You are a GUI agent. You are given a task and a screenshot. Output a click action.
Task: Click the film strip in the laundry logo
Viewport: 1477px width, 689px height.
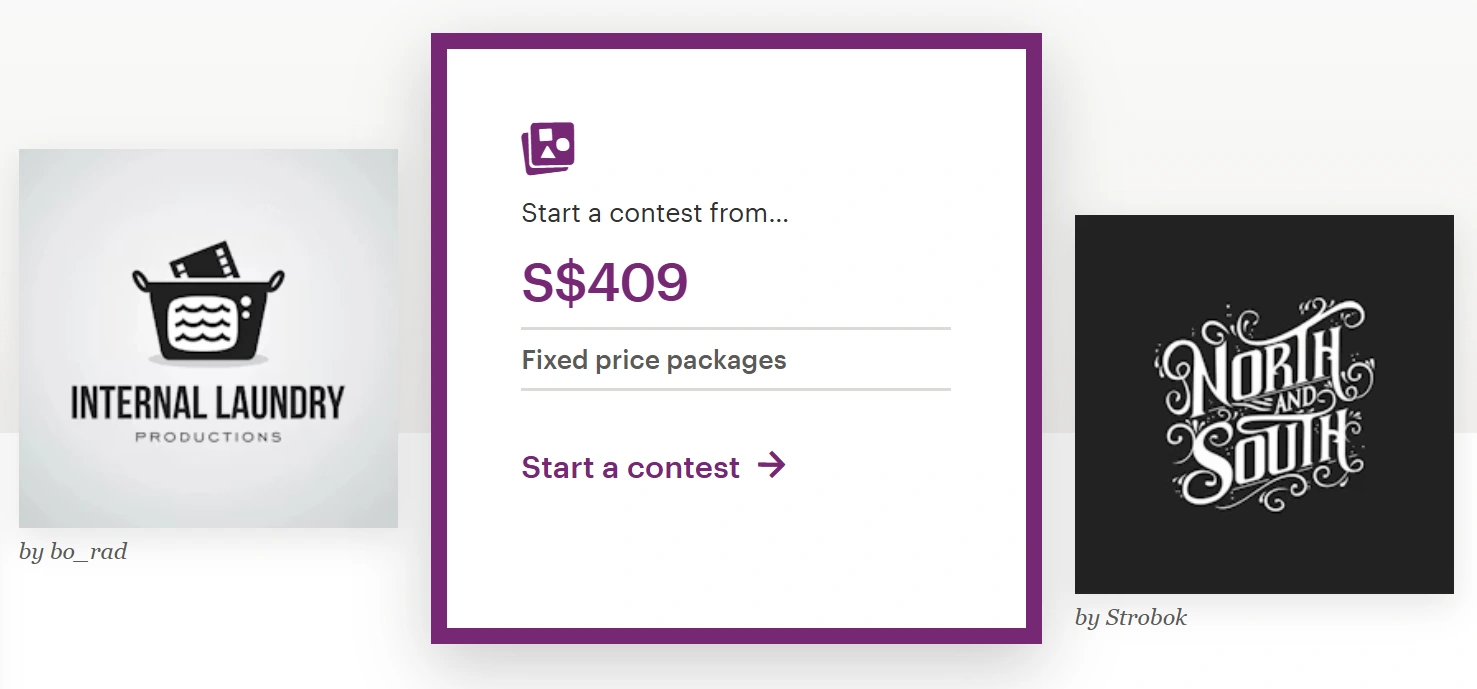[x=203, y=259]
